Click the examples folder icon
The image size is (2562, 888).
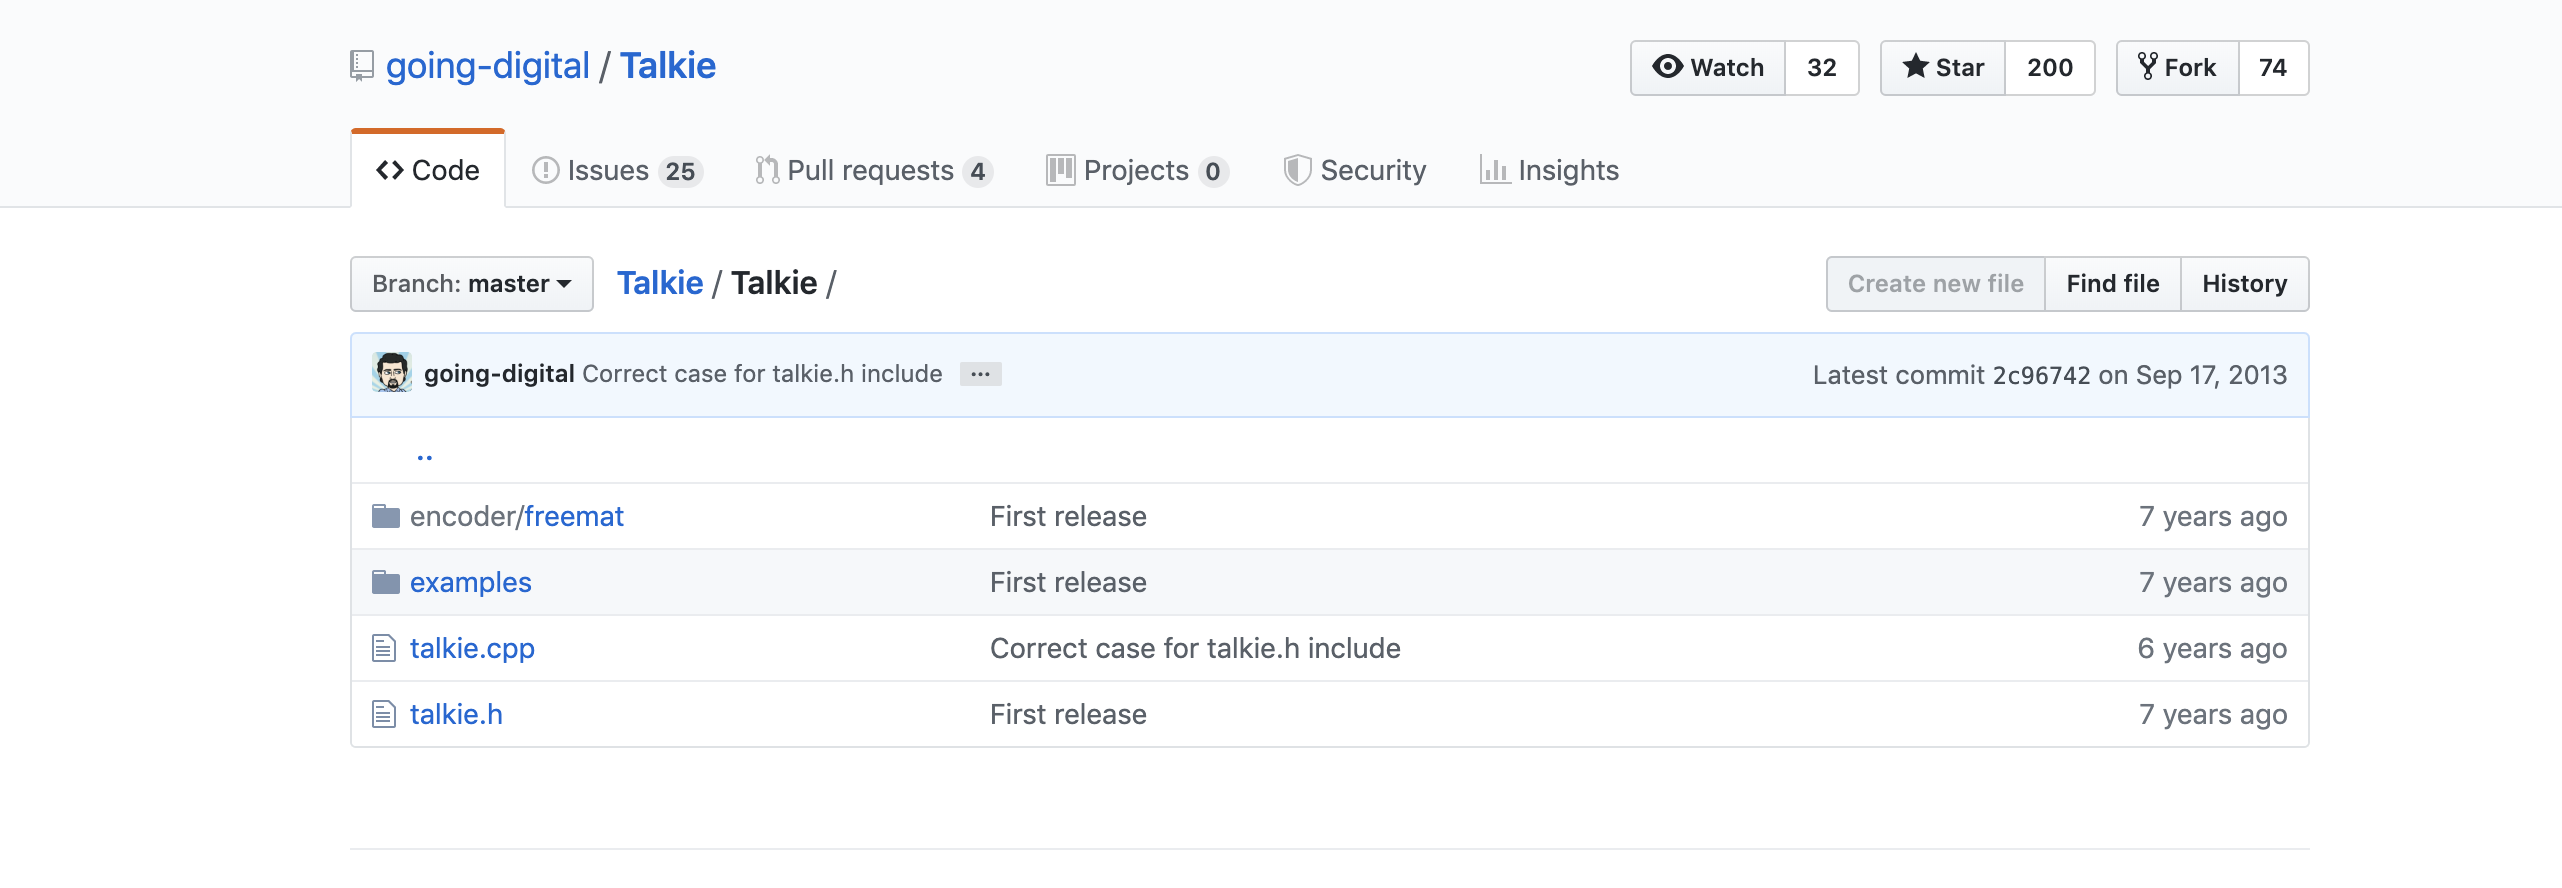[386, 582]
